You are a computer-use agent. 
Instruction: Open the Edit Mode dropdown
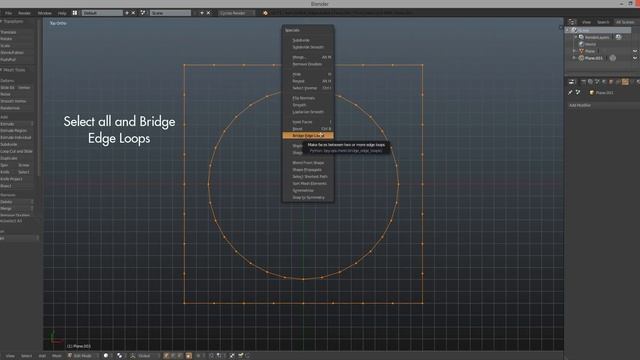coord(83,356)
